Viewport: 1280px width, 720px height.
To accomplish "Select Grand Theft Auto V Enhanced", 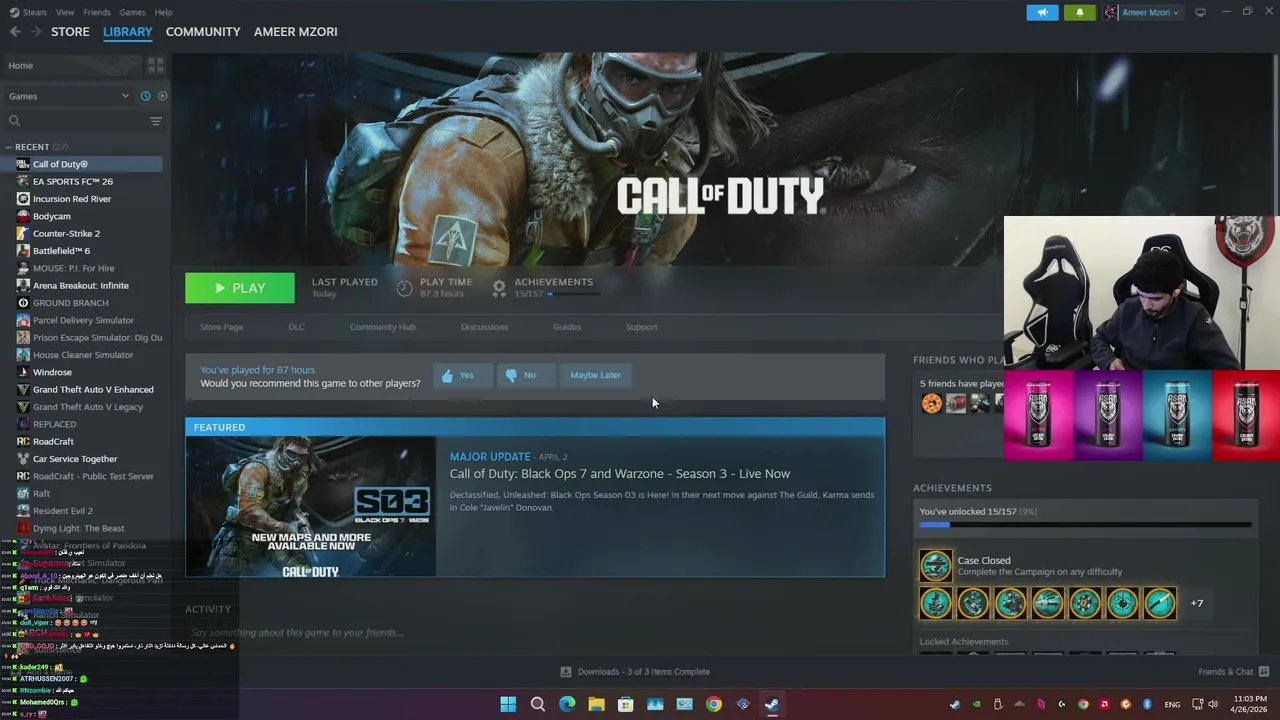I will (x=93, y=389).
